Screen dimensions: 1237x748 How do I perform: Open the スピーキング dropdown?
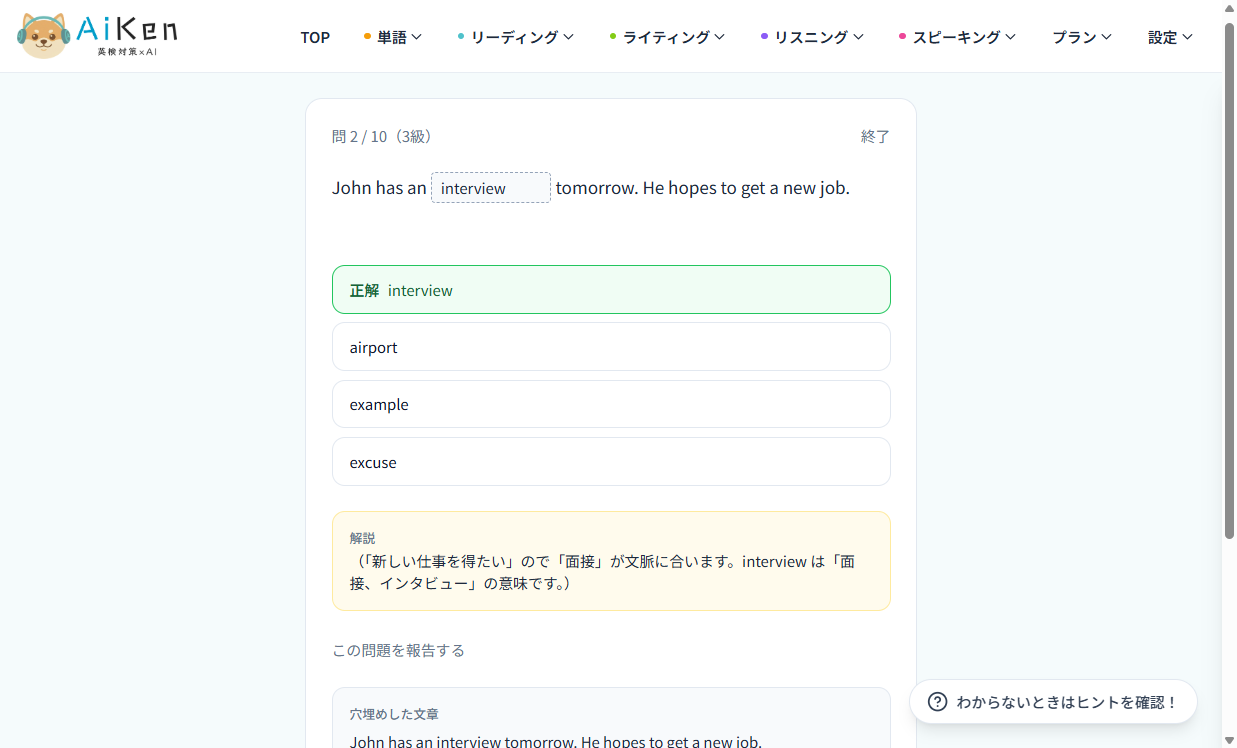pyautogui.click(x=958, y=37)
